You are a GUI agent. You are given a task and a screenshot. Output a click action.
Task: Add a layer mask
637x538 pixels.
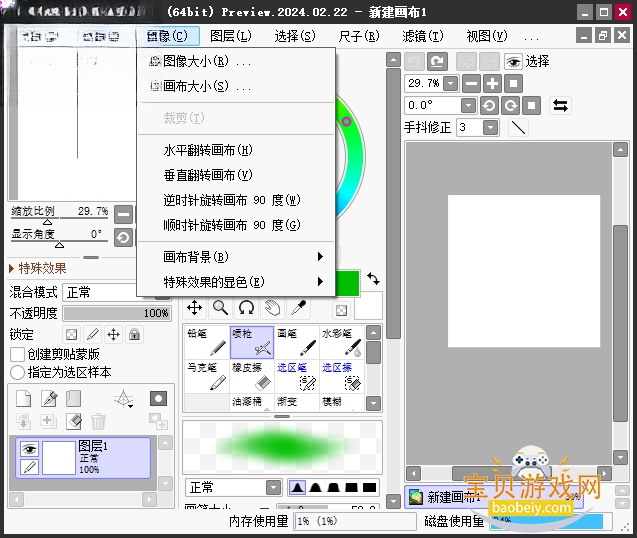(158, 399)
